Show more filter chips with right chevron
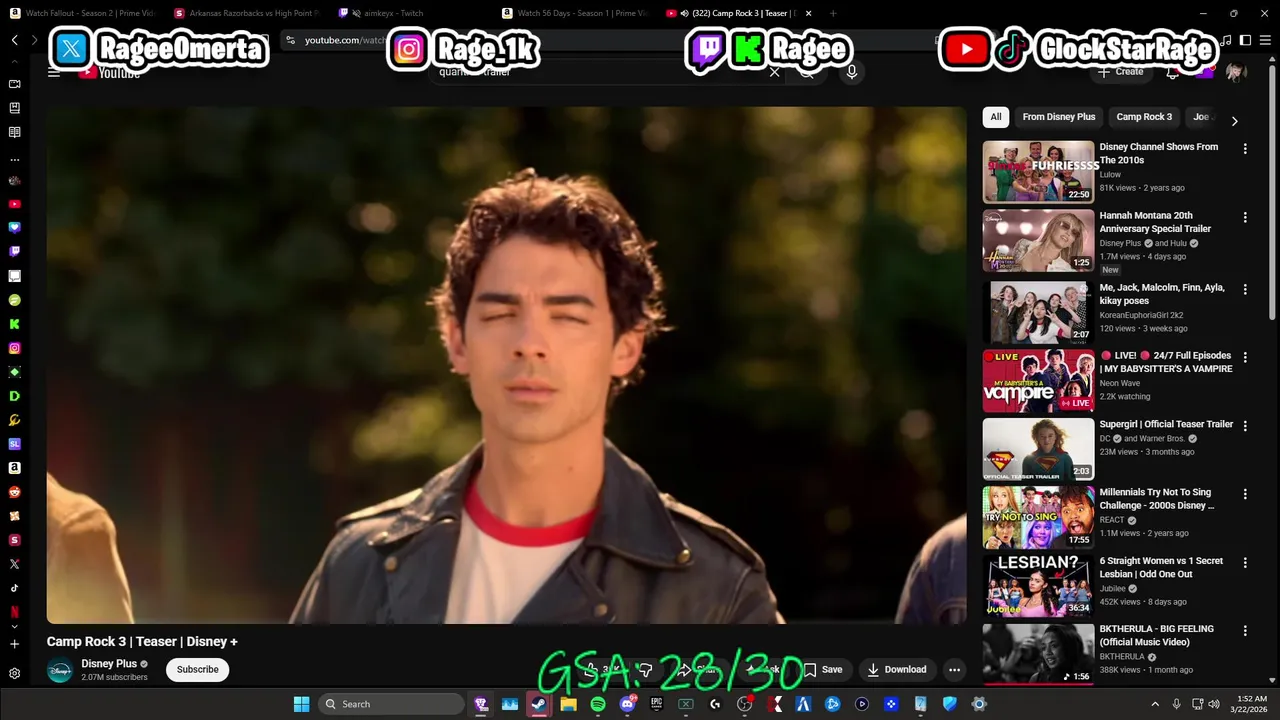Screen dimensions: 1280x720 1234,121
